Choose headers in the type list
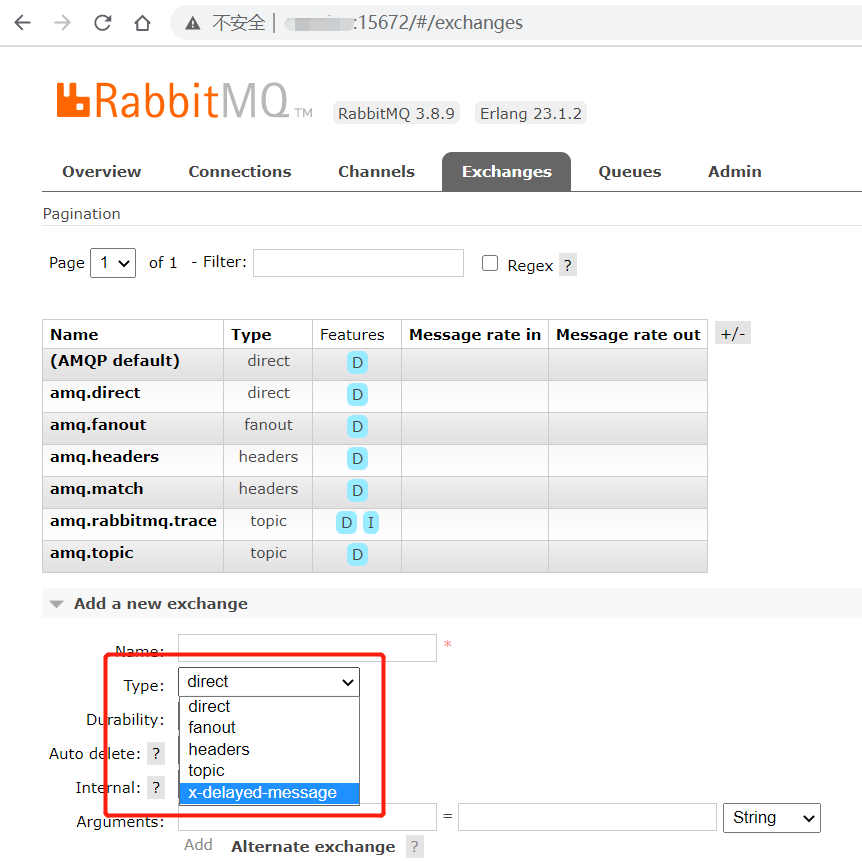 click(269, 749)
